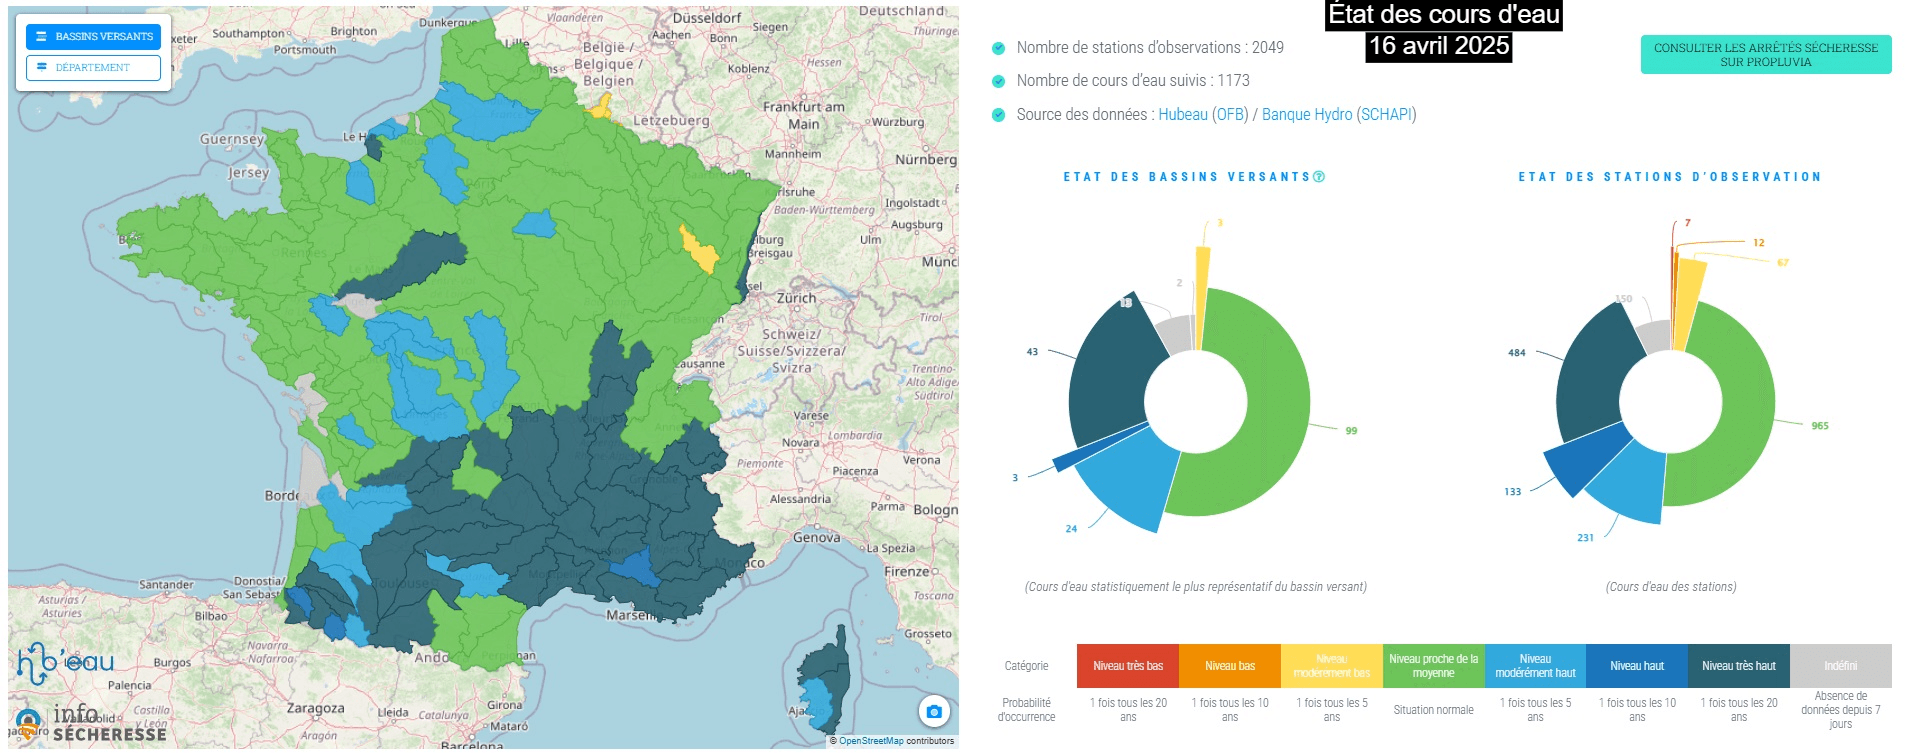This screenshot has height=756, width=1906.
Task: Click the hb'eau logo on the map
Action: (66, 662)
